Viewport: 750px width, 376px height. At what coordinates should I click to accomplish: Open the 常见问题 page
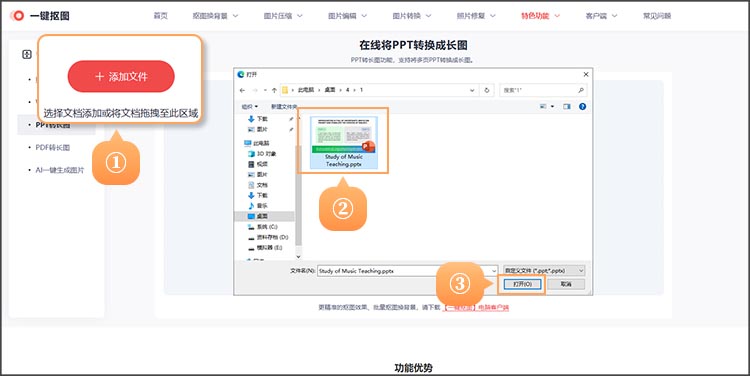[657, 16]
